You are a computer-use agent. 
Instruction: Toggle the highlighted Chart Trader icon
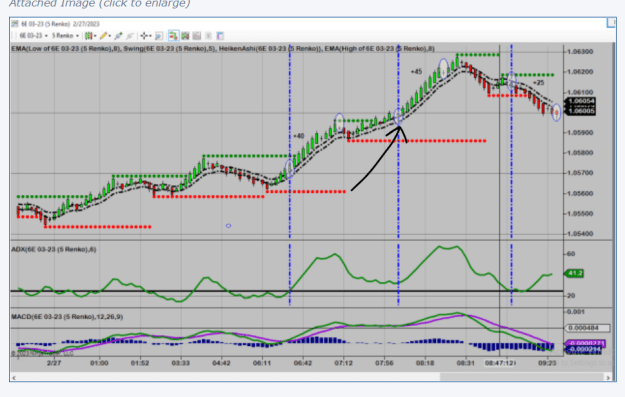173,36
